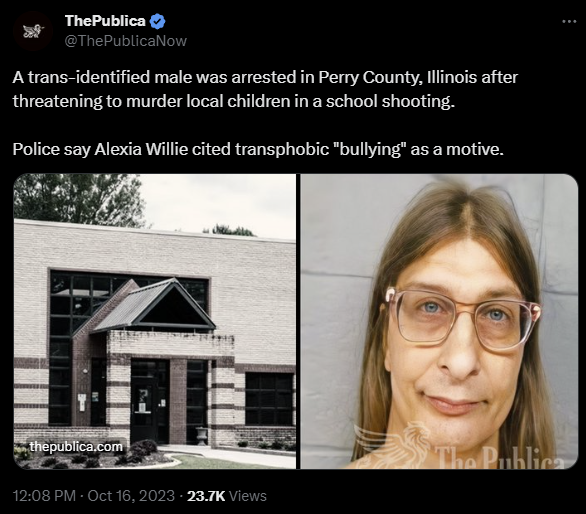The image size is (586, 514).
Task: Open the brick building photo
Action: 155,321
